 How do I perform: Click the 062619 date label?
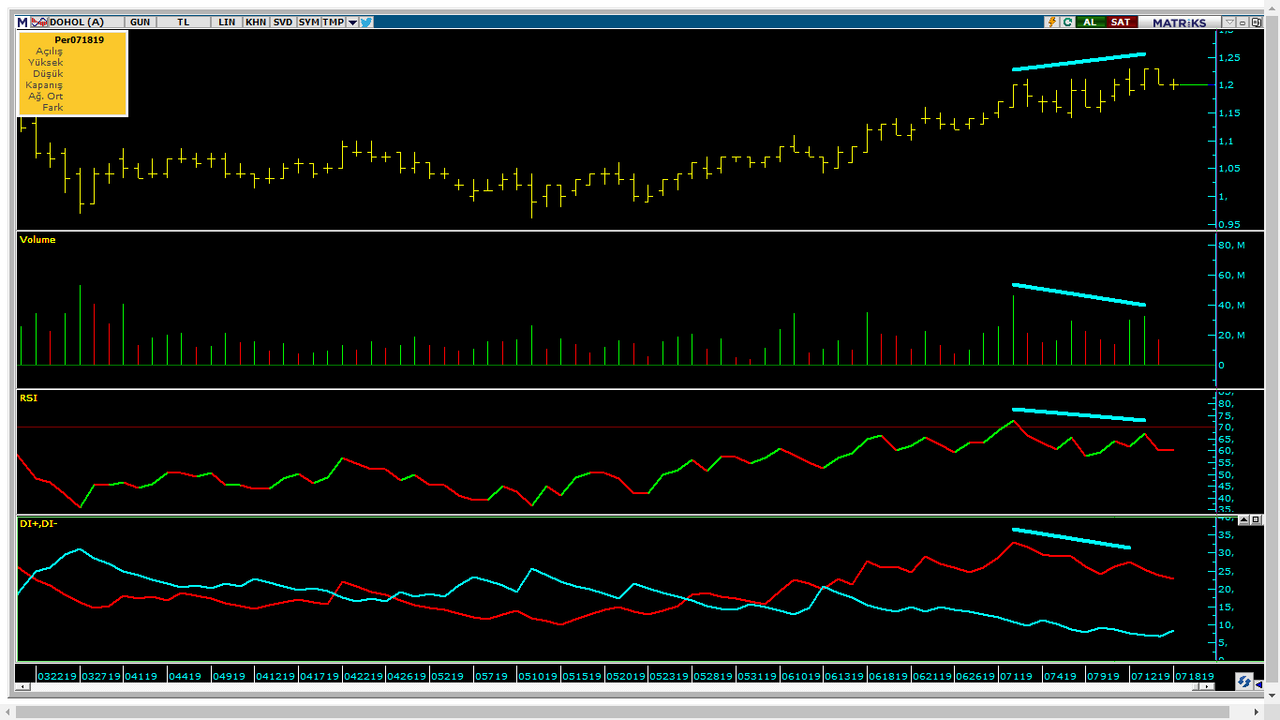click(x=975, y=676)
